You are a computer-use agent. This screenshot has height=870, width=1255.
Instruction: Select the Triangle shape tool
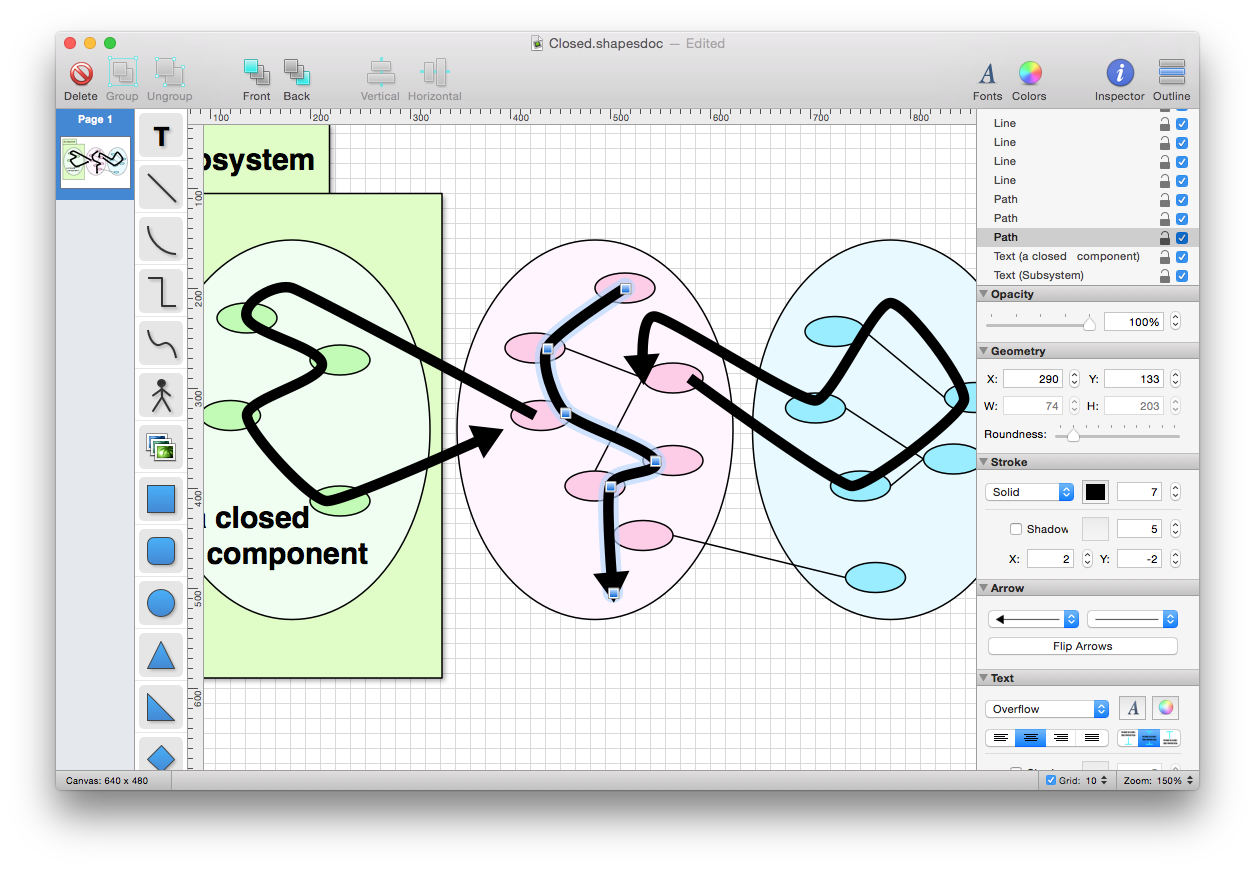tap(161, 655)
